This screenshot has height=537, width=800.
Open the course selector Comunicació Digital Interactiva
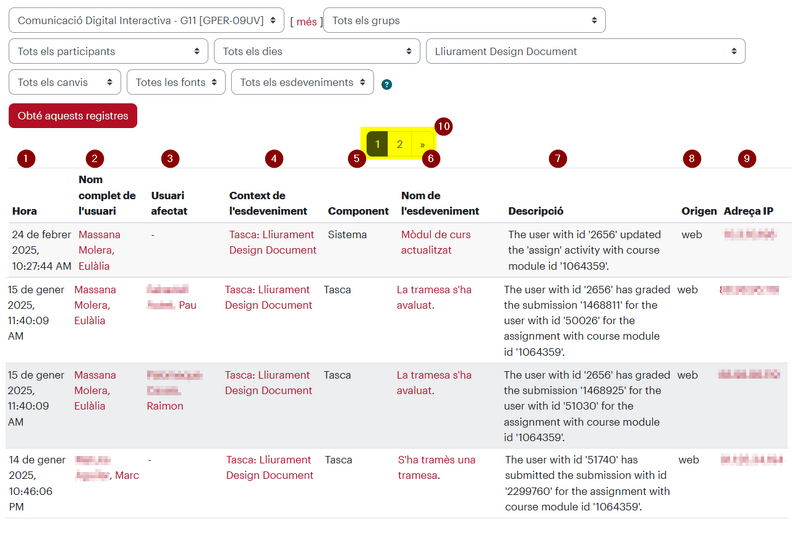[x=146, y=20]
